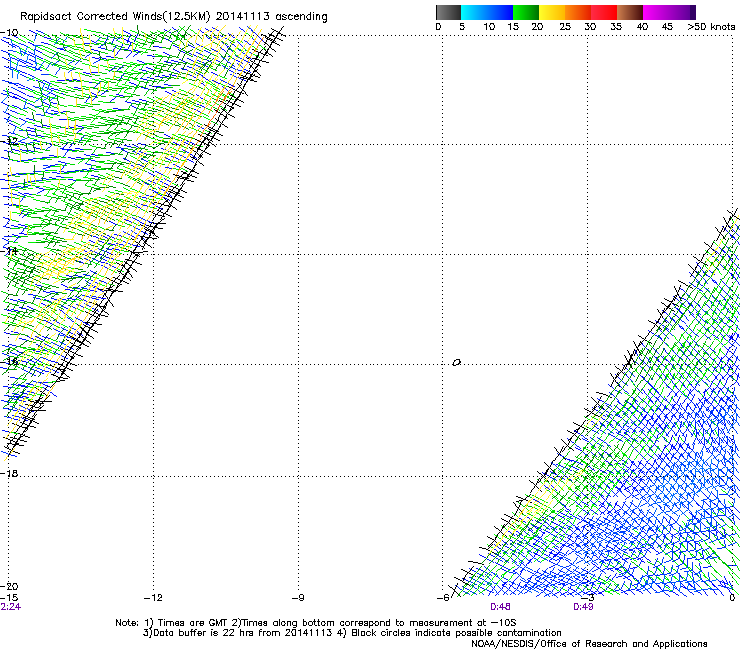740x650 pixels.
Task: Click the '-6' longitude axis label
Action: [443, 598]
